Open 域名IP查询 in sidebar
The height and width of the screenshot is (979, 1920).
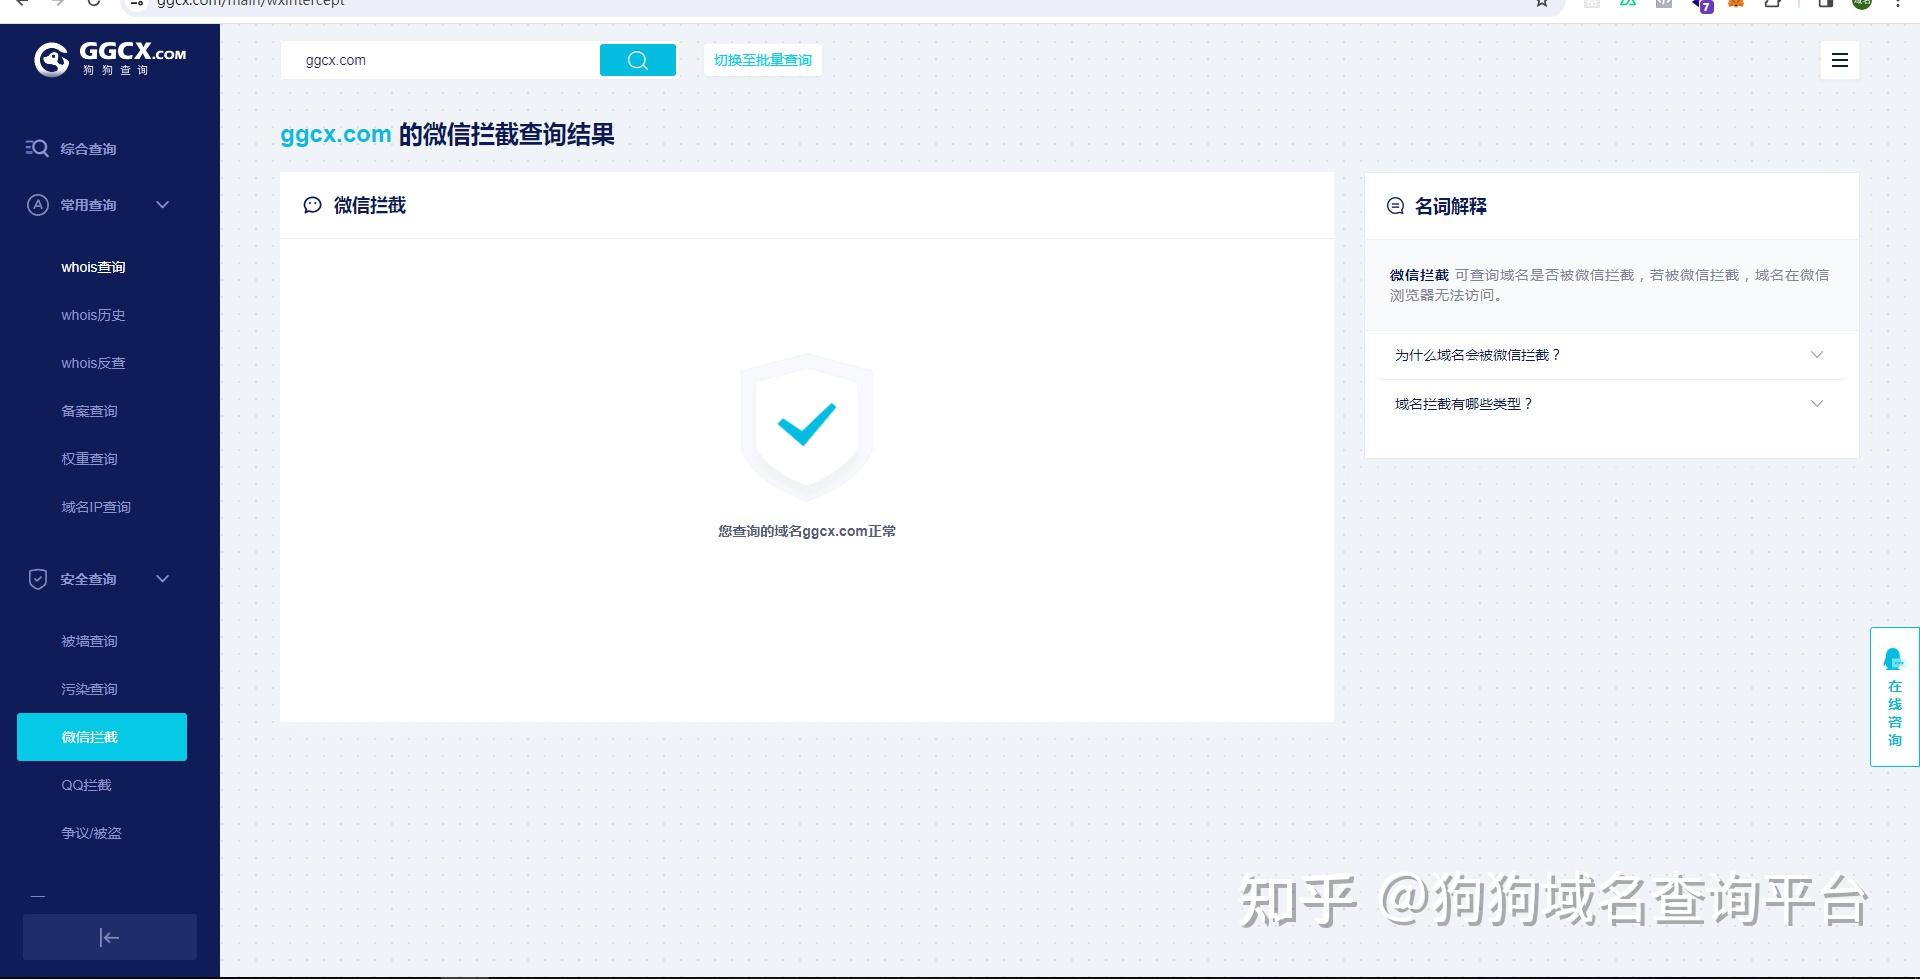coord(96,507)
